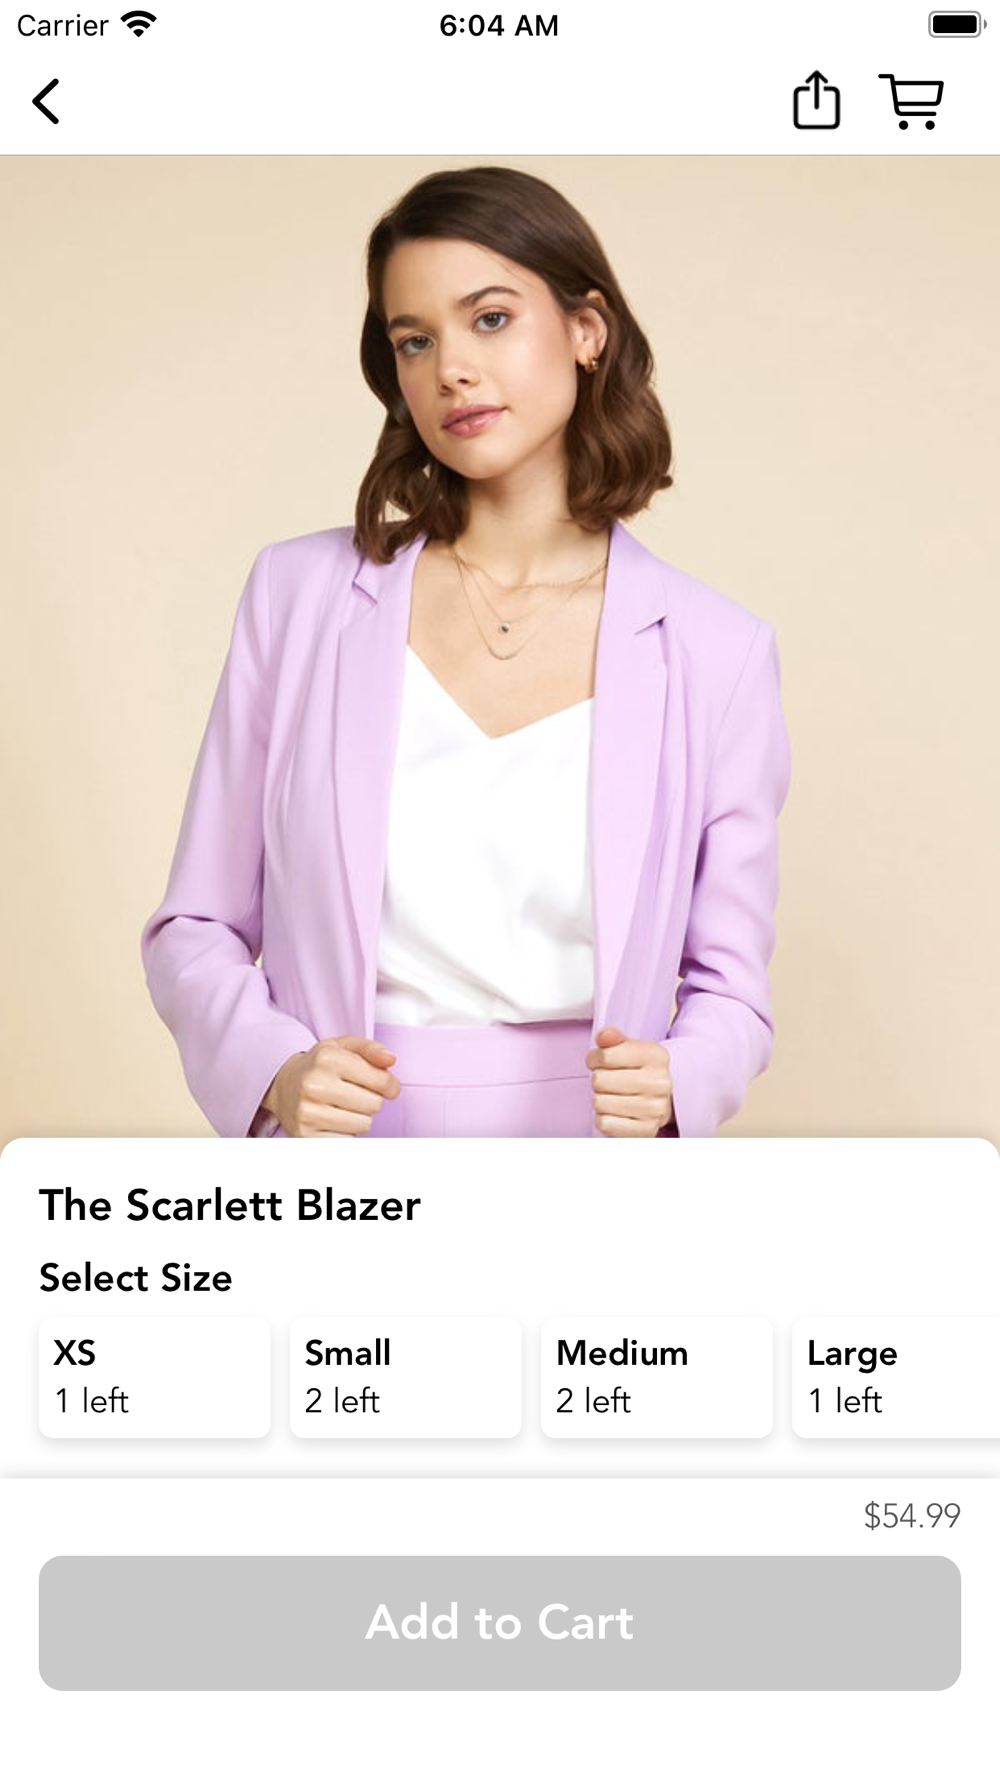Tap the '2 left' text under Medium

[x=594, y=1400]
